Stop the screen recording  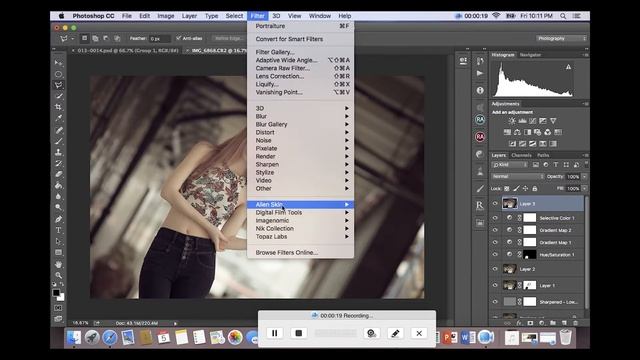point(298,333)
